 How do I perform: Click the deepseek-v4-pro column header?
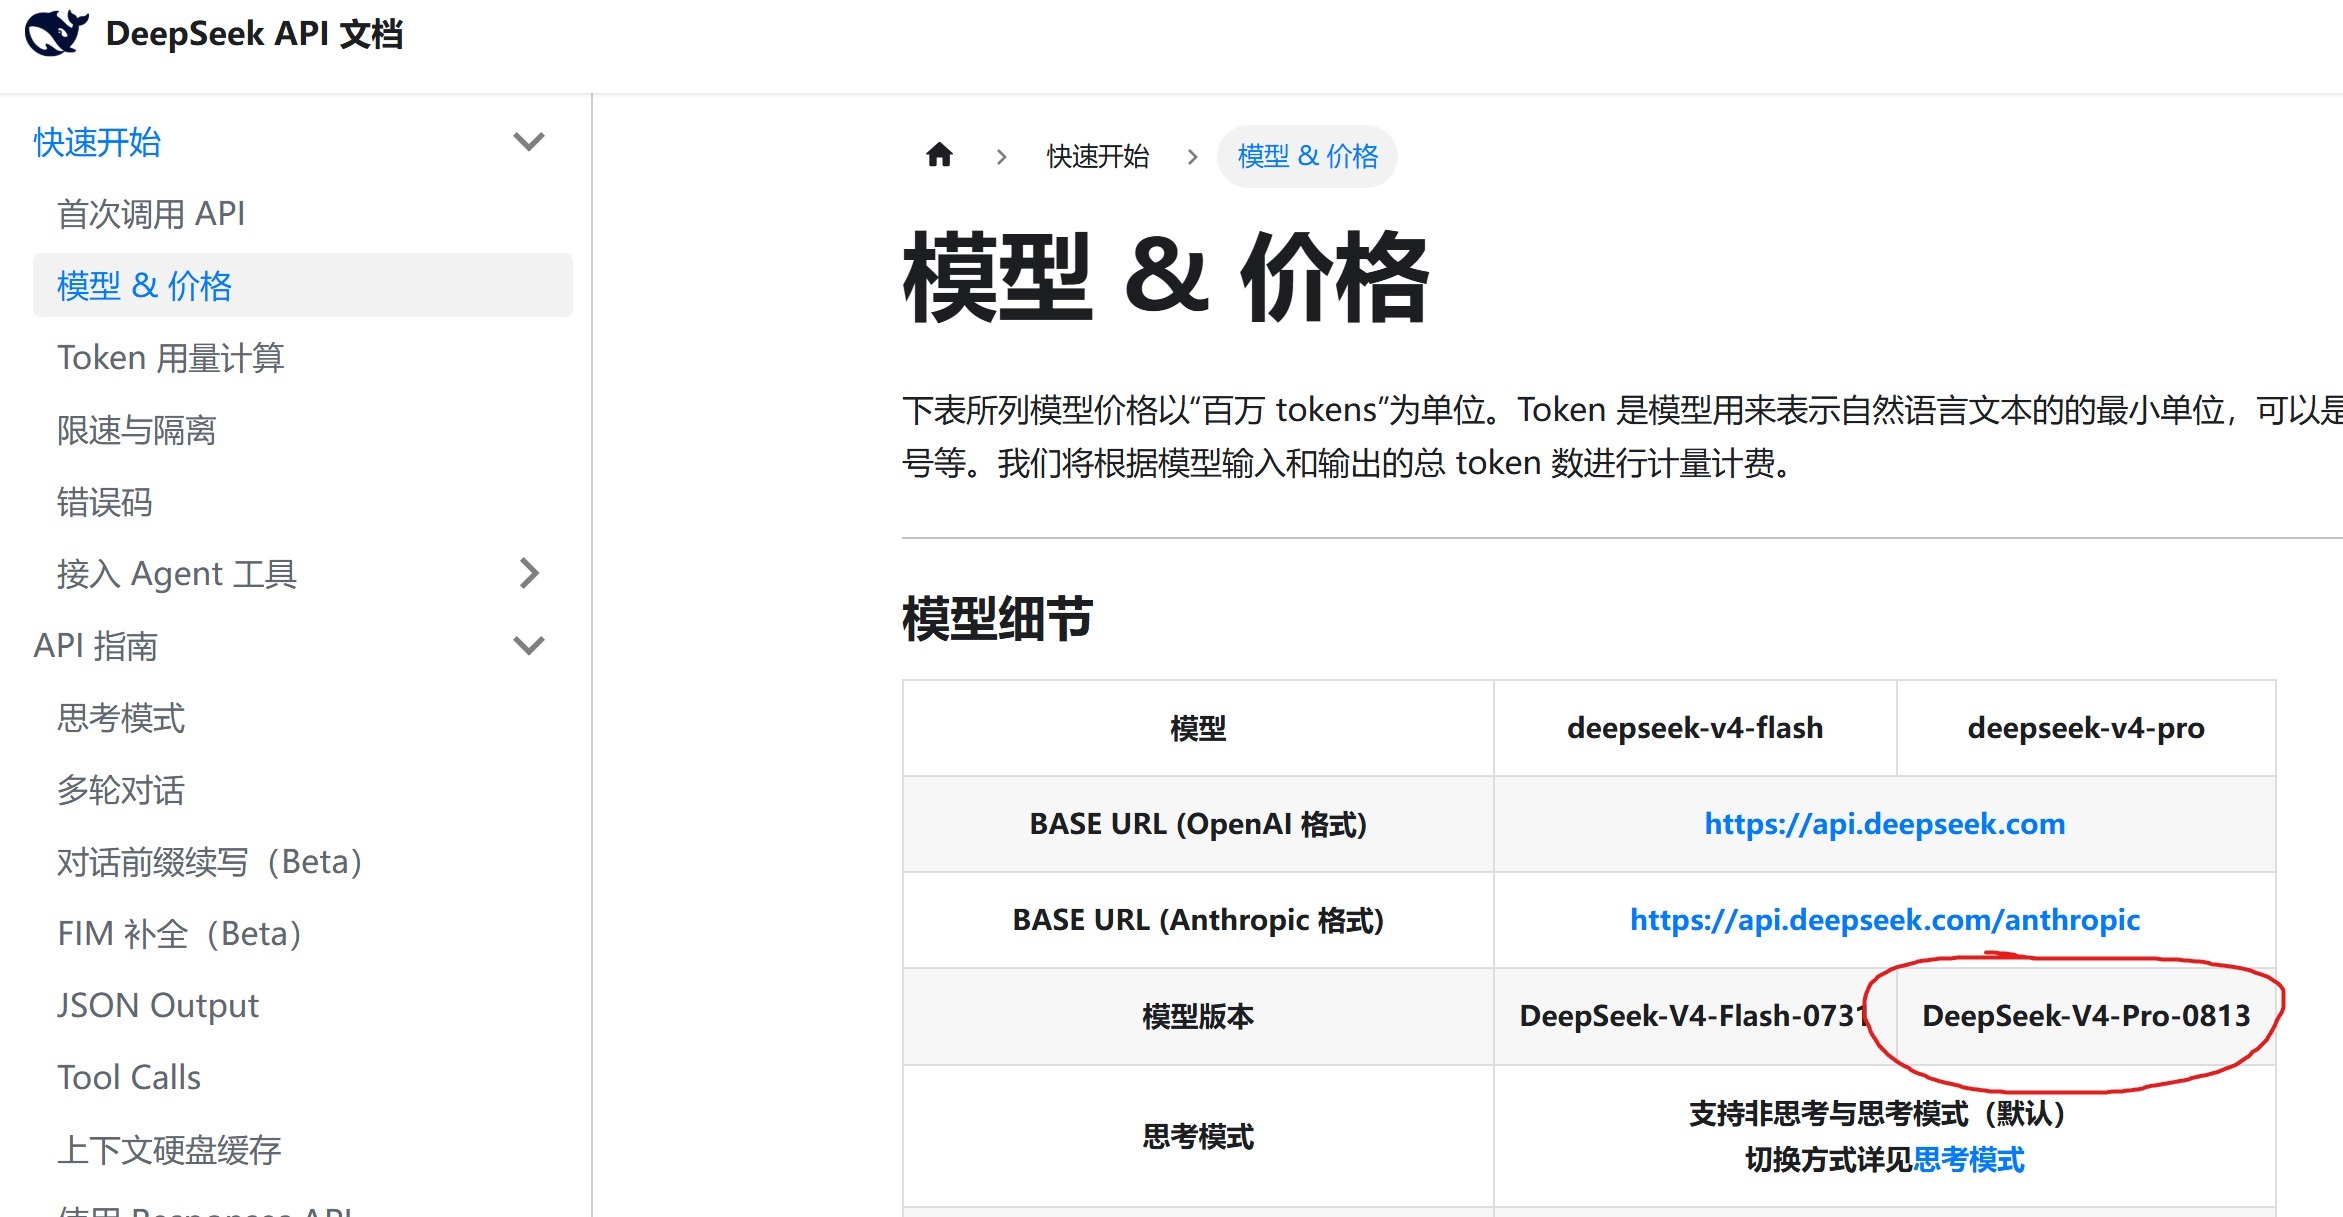[x=2086, y=728]
